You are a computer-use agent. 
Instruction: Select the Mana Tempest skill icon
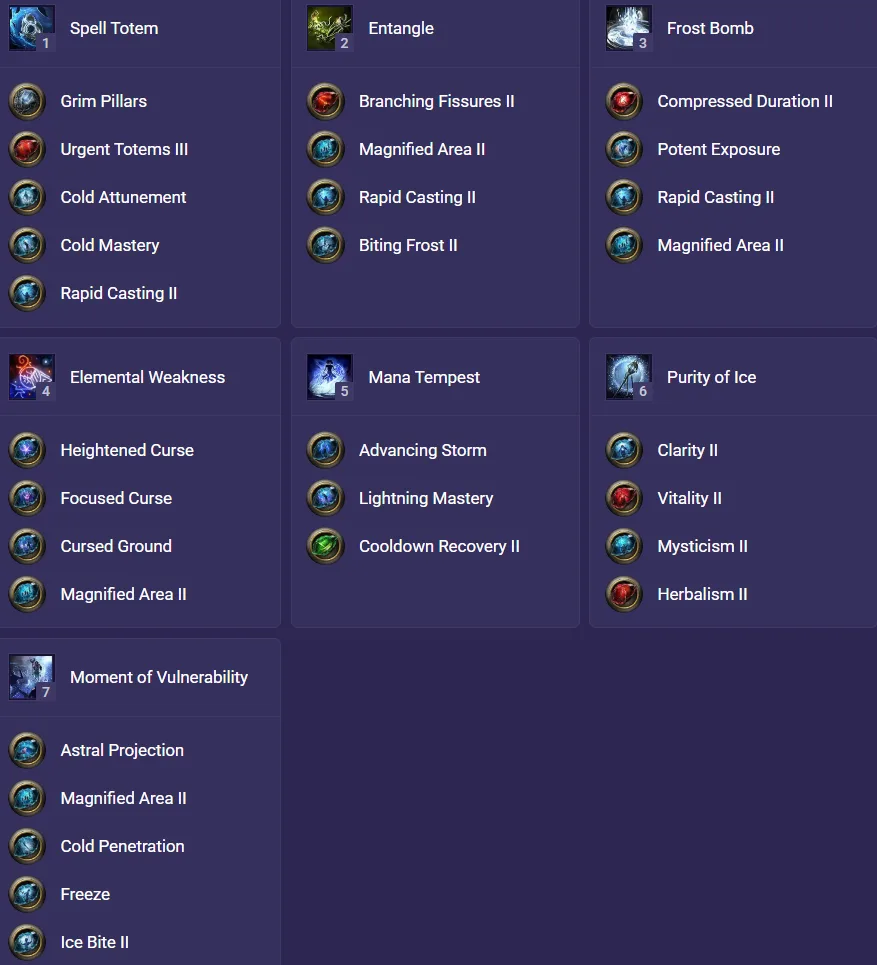coord(330,377)
